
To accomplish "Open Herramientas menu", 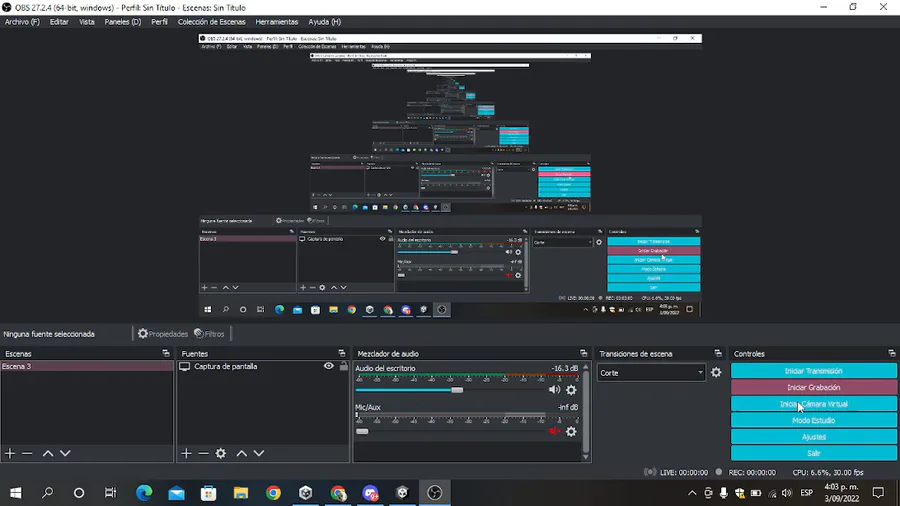I will point(277,22).
